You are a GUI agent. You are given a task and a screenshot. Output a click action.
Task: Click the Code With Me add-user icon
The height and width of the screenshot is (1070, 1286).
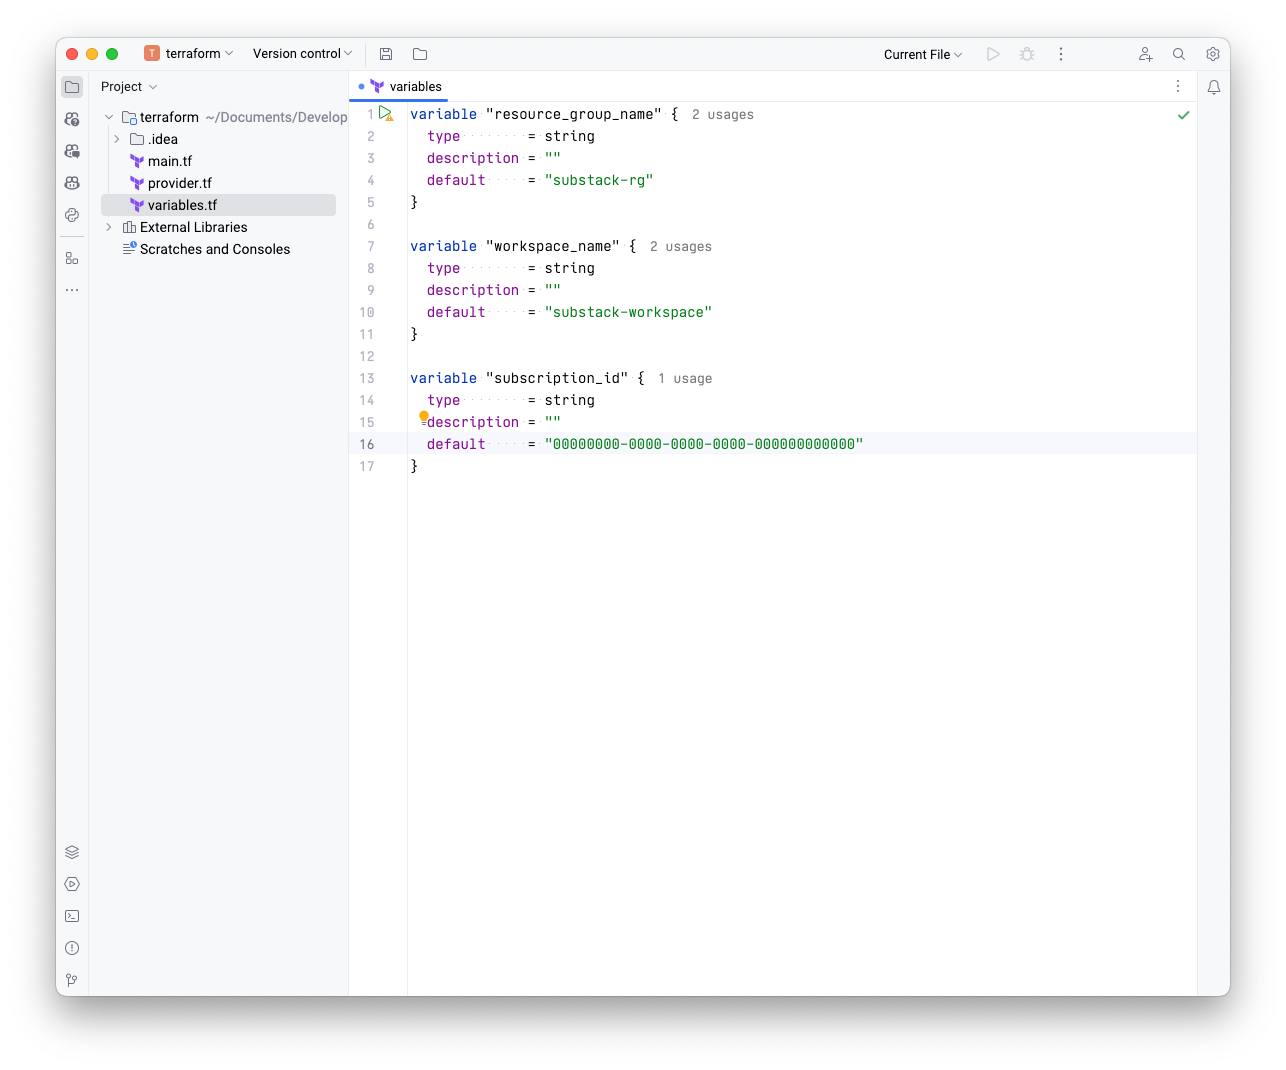tap(1146, 54)
